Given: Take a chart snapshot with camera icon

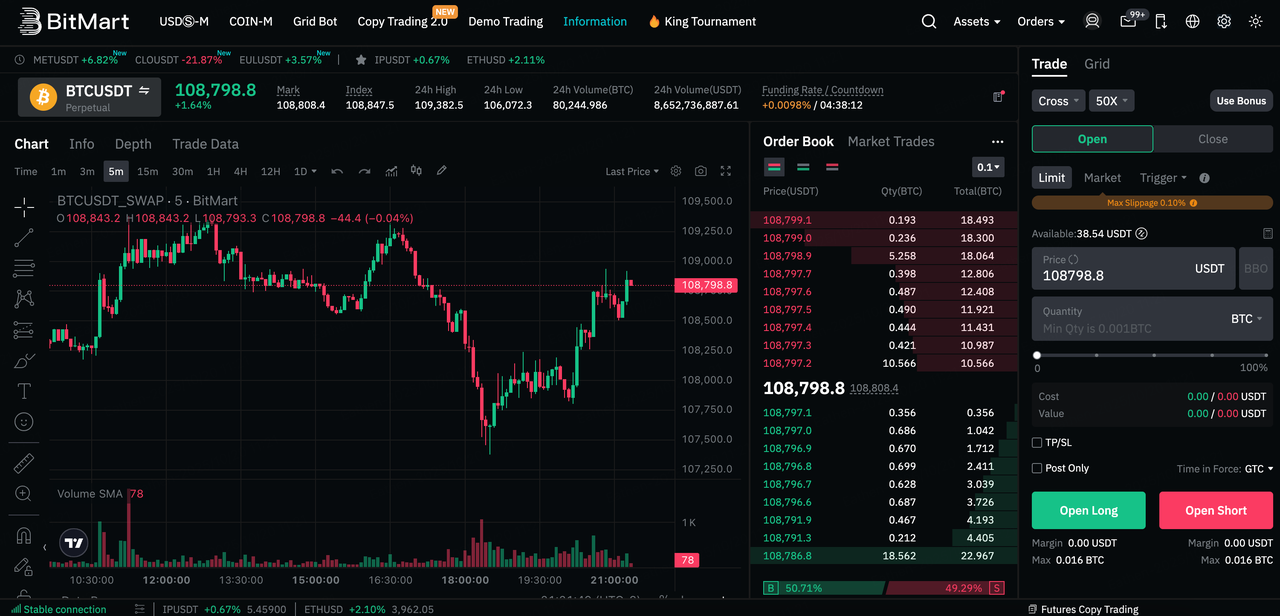Looking at the screenshot, I should tap(701, 172).
